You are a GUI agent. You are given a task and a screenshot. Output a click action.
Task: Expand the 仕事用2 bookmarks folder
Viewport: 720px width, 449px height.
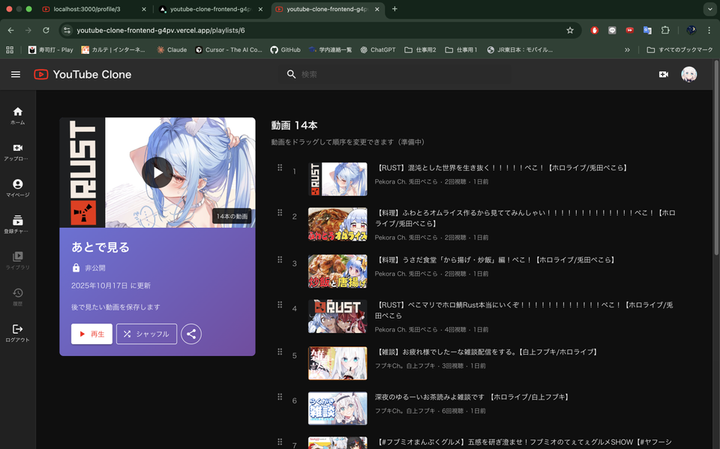pyautogui.click(x=420, y=50)
